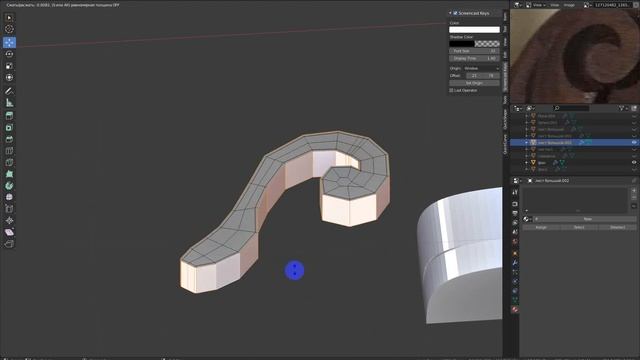
Task: Choose the Smooth vertices tool
Action: tap(9, 197)
